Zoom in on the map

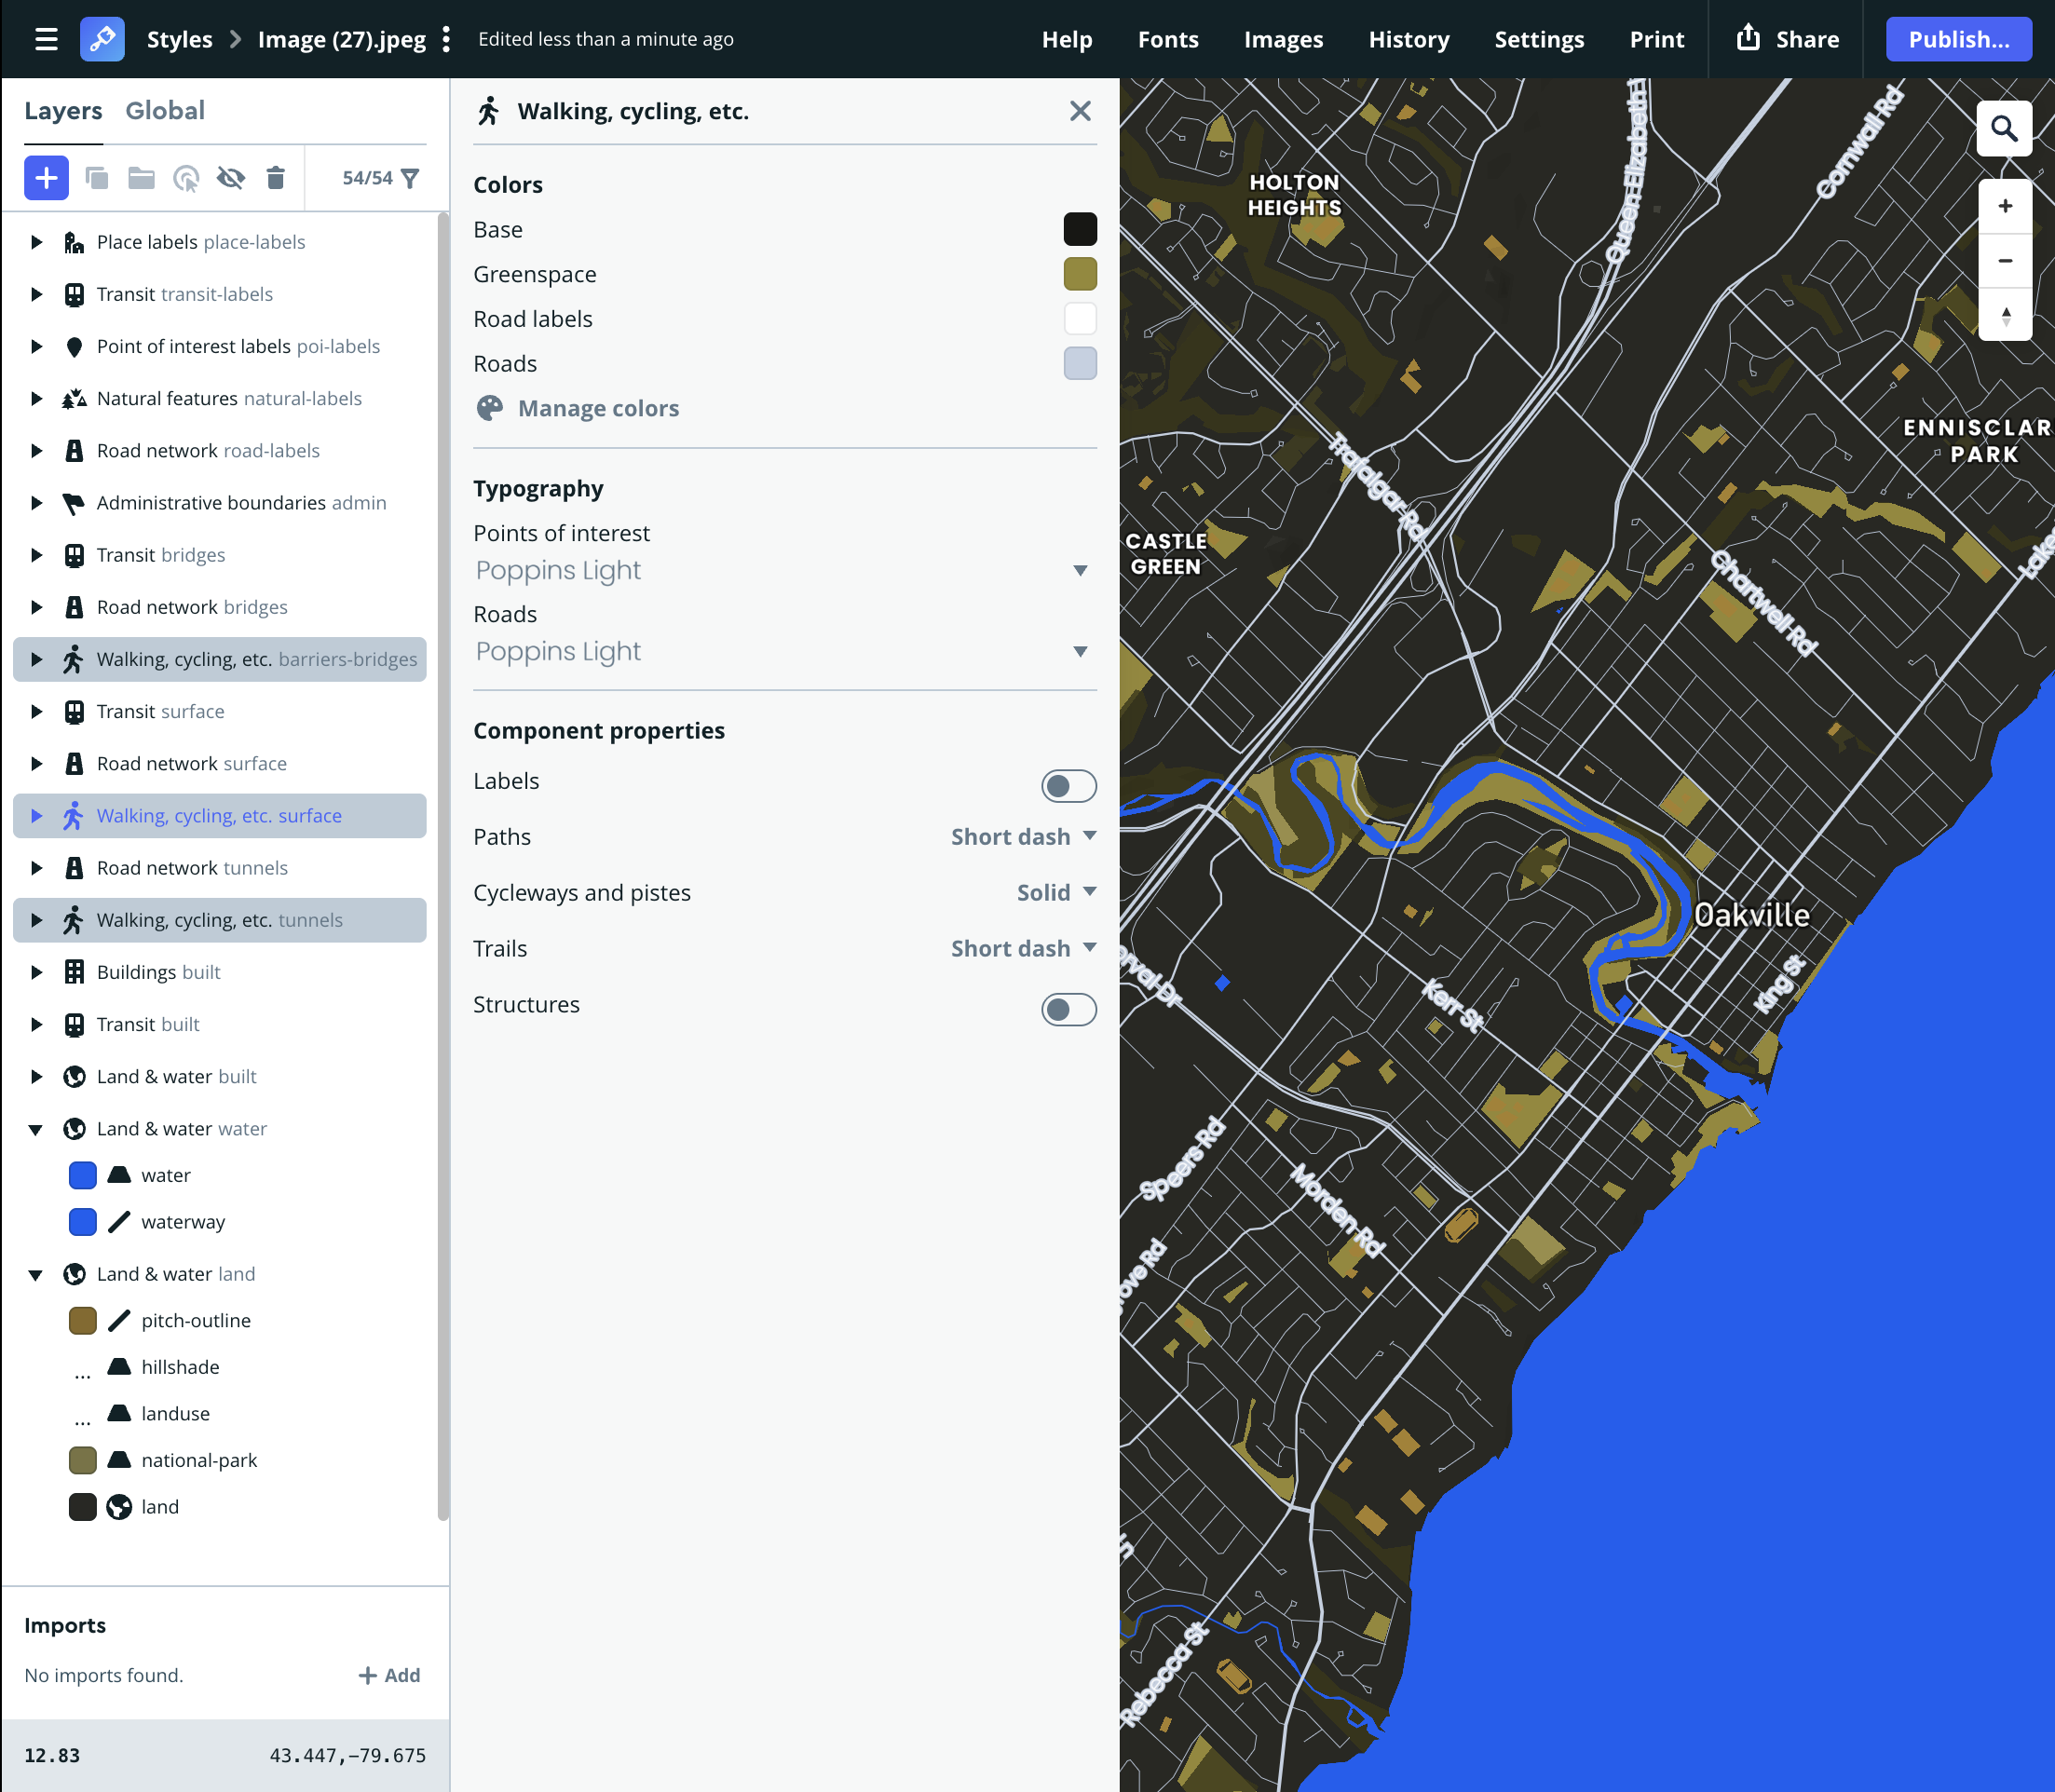[x=2006, y=206]
